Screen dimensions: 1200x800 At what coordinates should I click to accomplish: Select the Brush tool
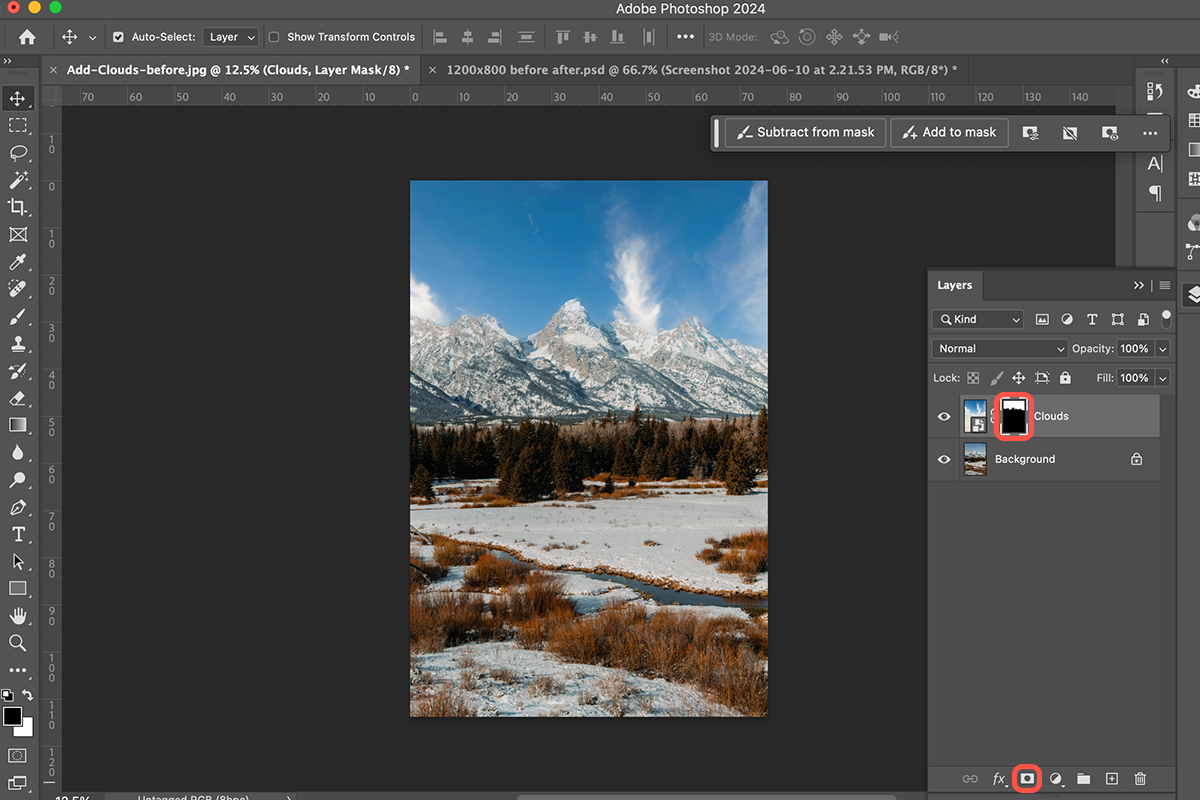pyautogui.click(x=17, y=316)
